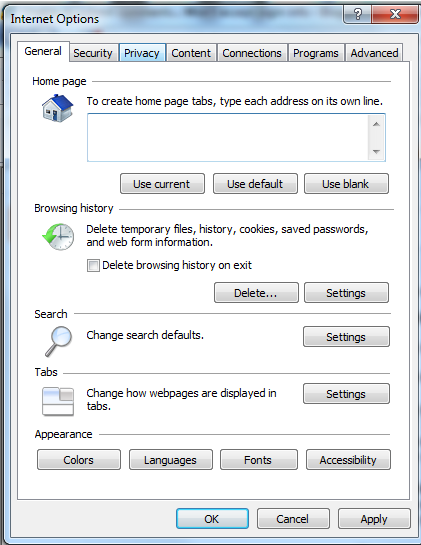The height and width of the screenshot is (545, 421).
Task: Click the blue house Home page icon
Action: (x=57, y=108)
